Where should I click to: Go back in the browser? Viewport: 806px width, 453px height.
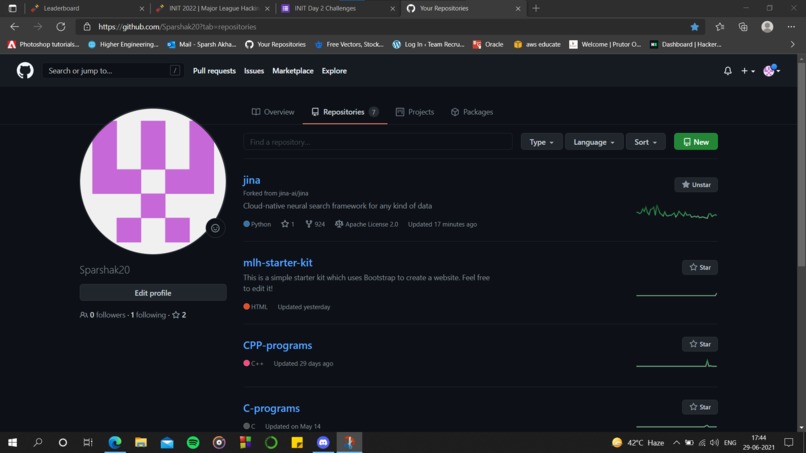pyautogui.click(x=14, y=27)
